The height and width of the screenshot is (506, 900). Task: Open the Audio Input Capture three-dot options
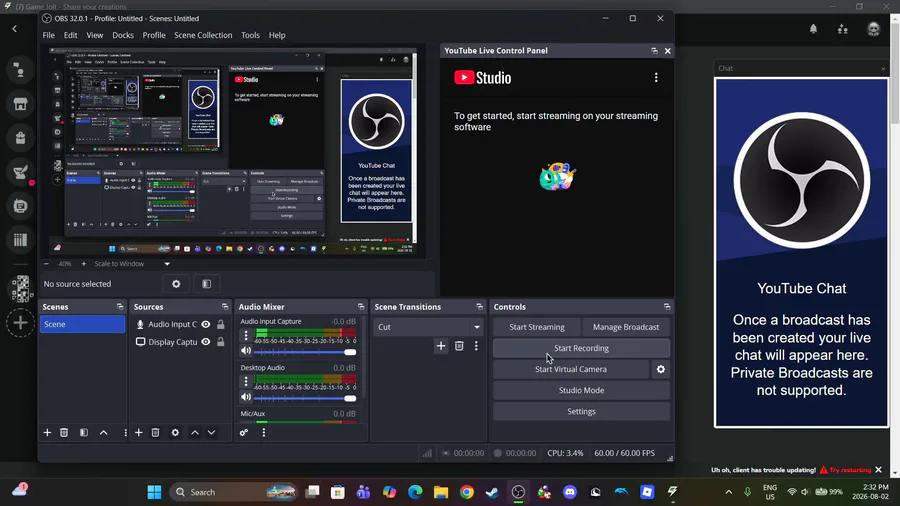click(246, 335)
